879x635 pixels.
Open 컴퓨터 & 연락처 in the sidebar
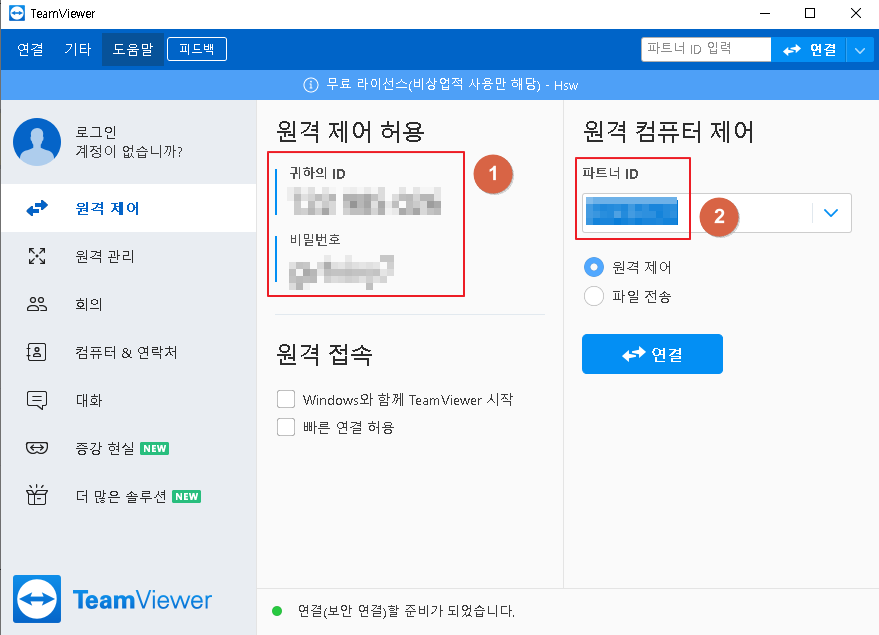pos(128,352)
